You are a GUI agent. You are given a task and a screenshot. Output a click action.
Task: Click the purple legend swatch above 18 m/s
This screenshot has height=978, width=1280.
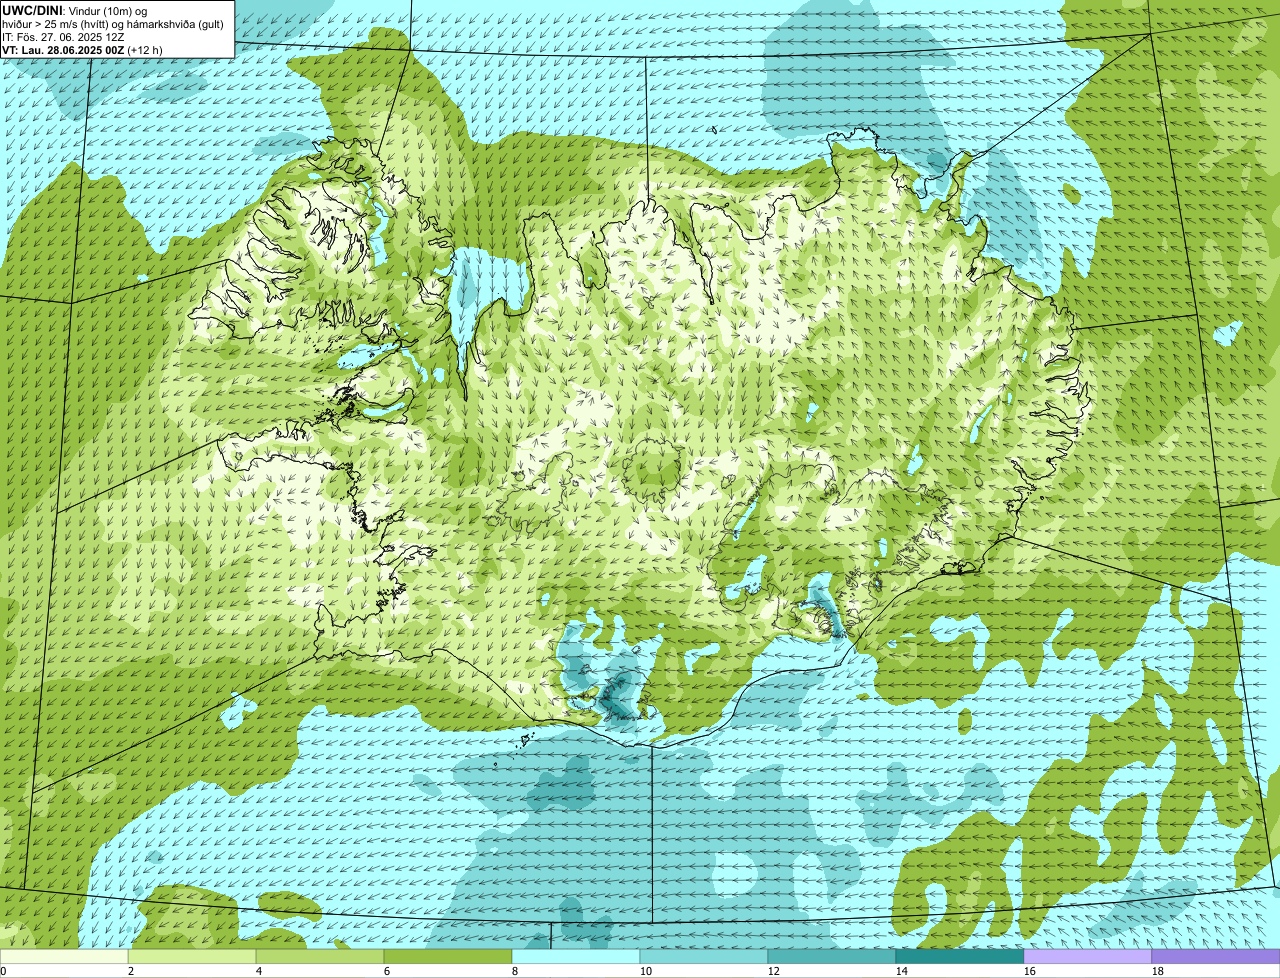1216,956
